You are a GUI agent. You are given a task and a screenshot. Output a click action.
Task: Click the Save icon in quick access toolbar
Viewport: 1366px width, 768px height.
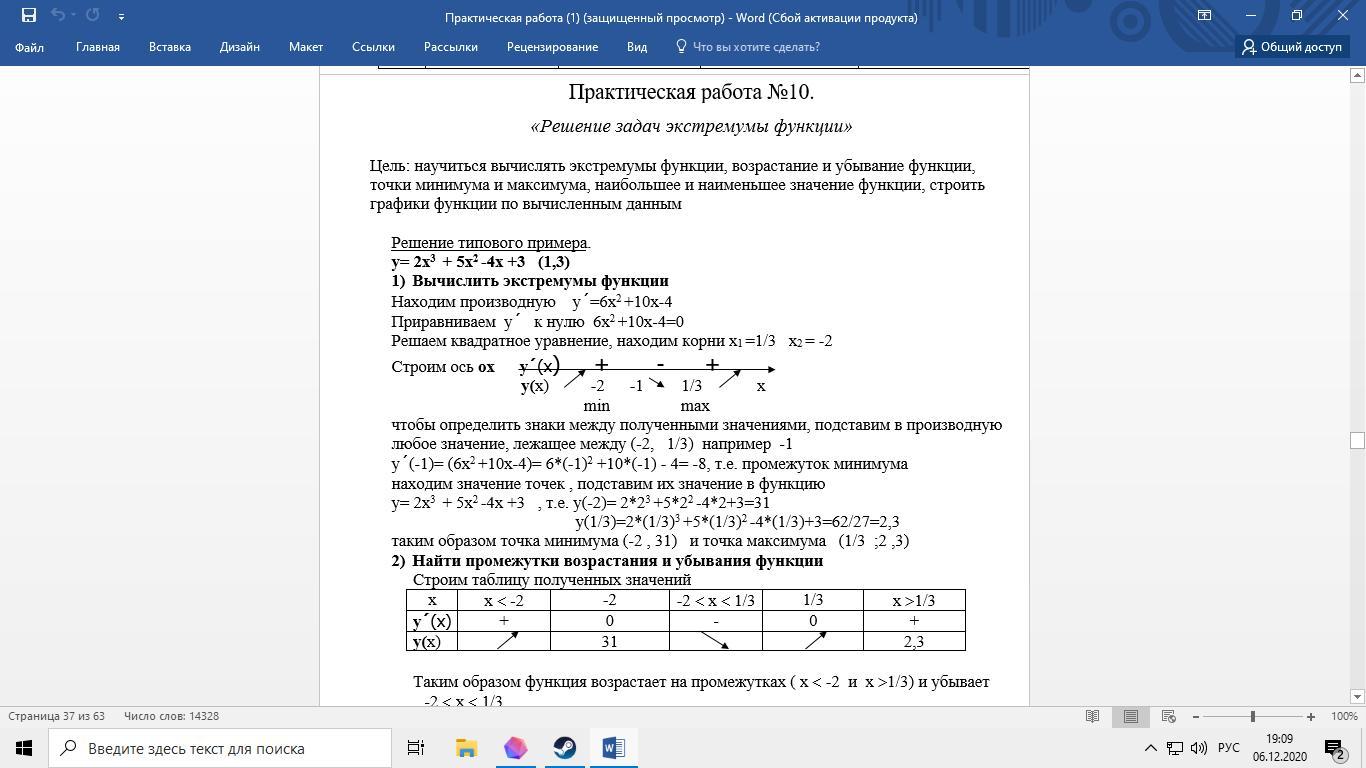[x=29, y=15]
